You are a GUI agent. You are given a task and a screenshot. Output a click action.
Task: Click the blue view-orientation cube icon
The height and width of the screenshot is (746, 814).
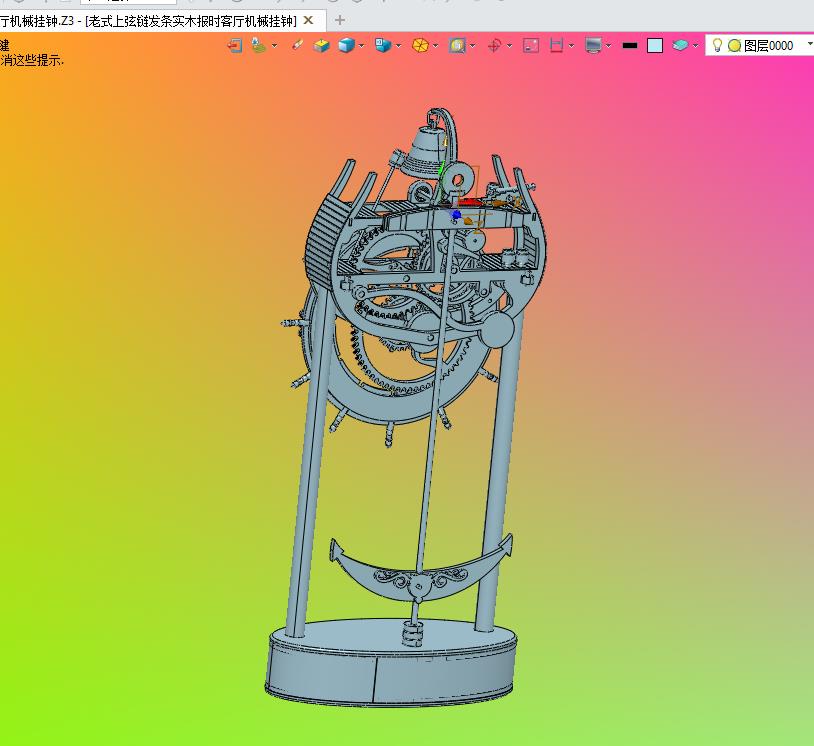(383, 46)
